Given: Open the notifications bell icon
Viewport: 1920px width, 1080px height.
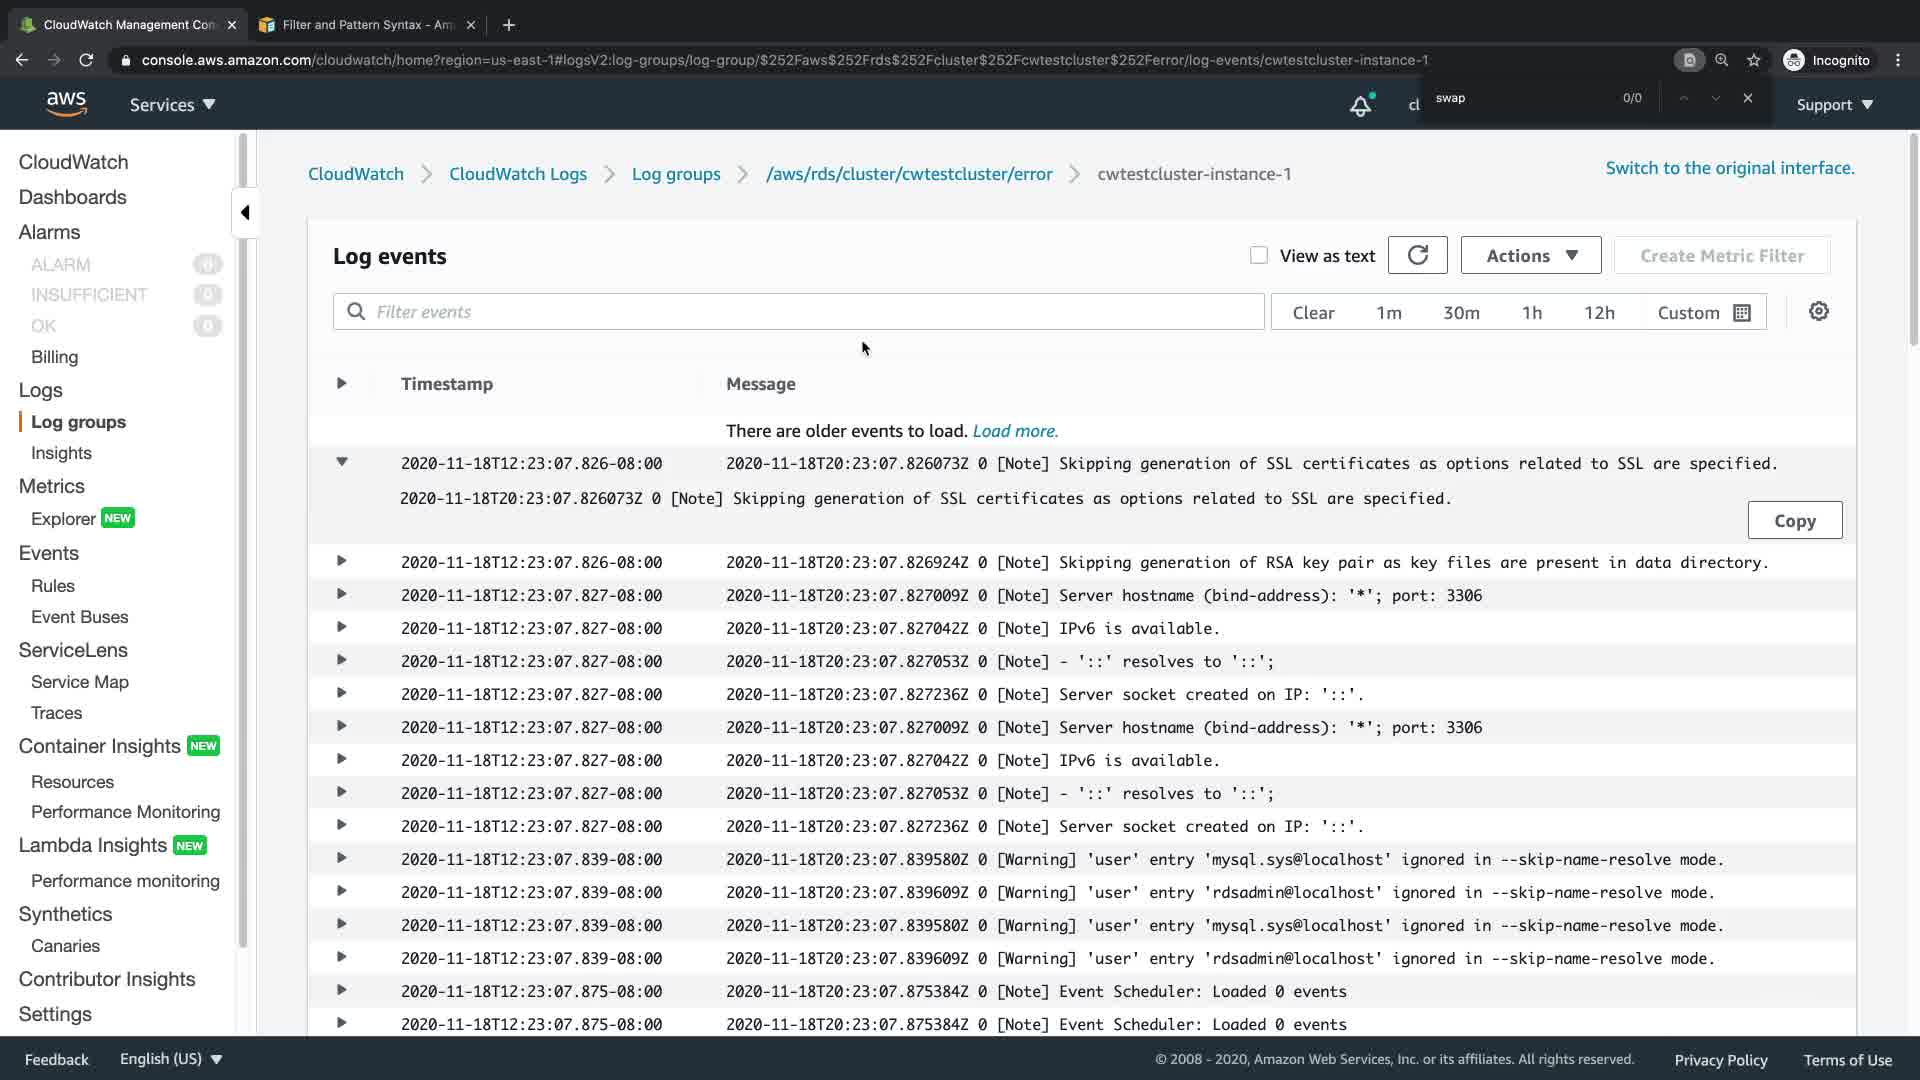Looking at the screenshot, I should click(x=1360, y=105).
